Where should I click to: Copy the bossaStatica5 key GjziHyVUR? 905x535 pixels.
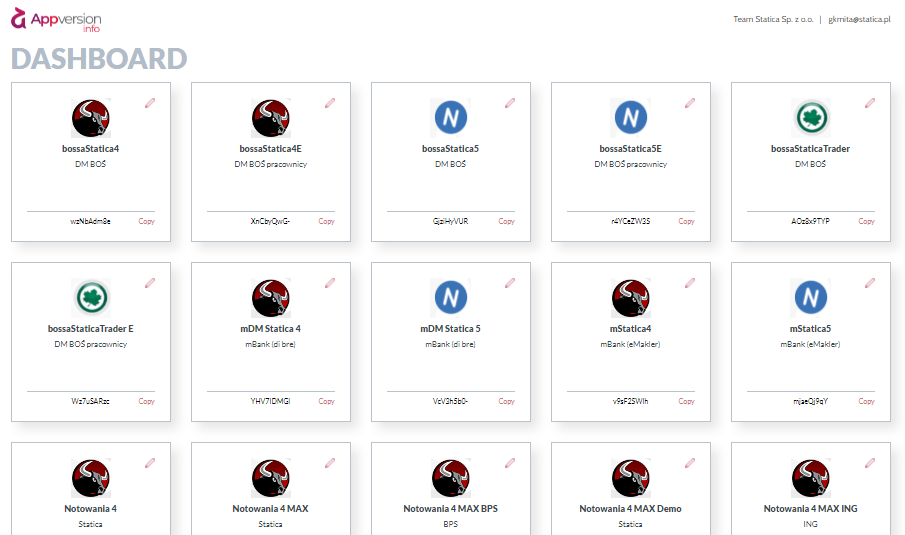[507, 221]
